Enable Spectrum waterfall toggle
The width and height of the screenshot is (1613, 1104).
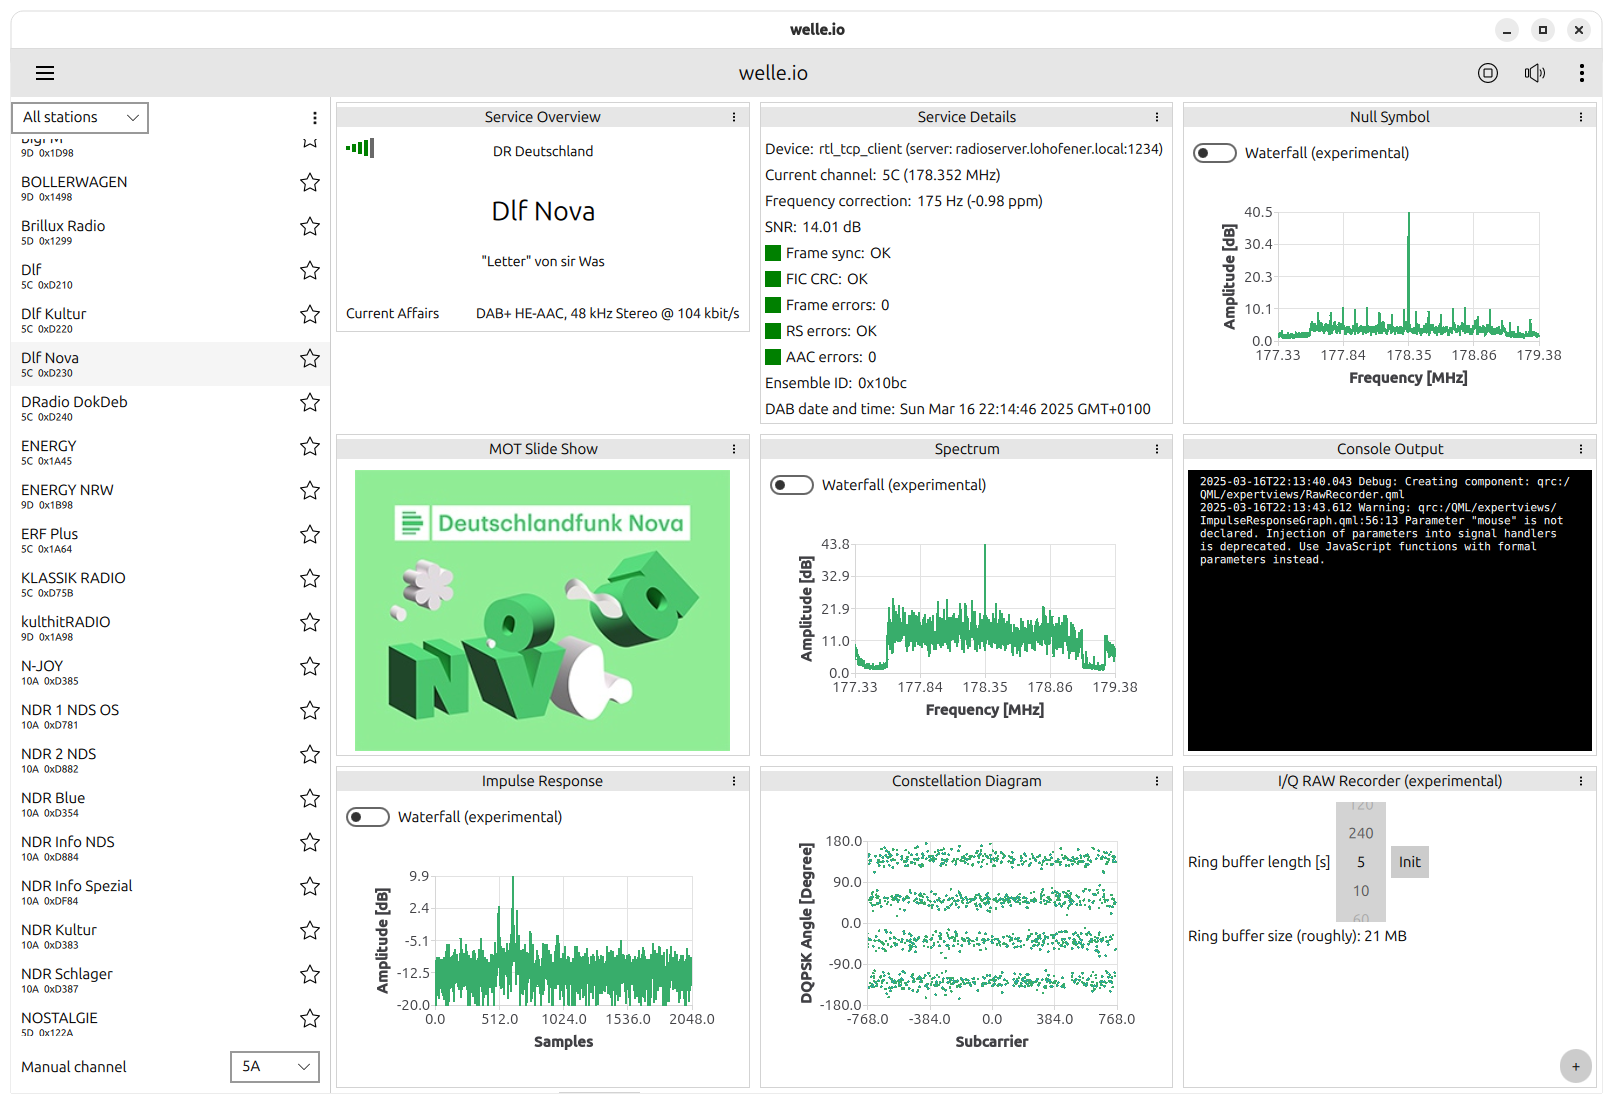[792, 485]
